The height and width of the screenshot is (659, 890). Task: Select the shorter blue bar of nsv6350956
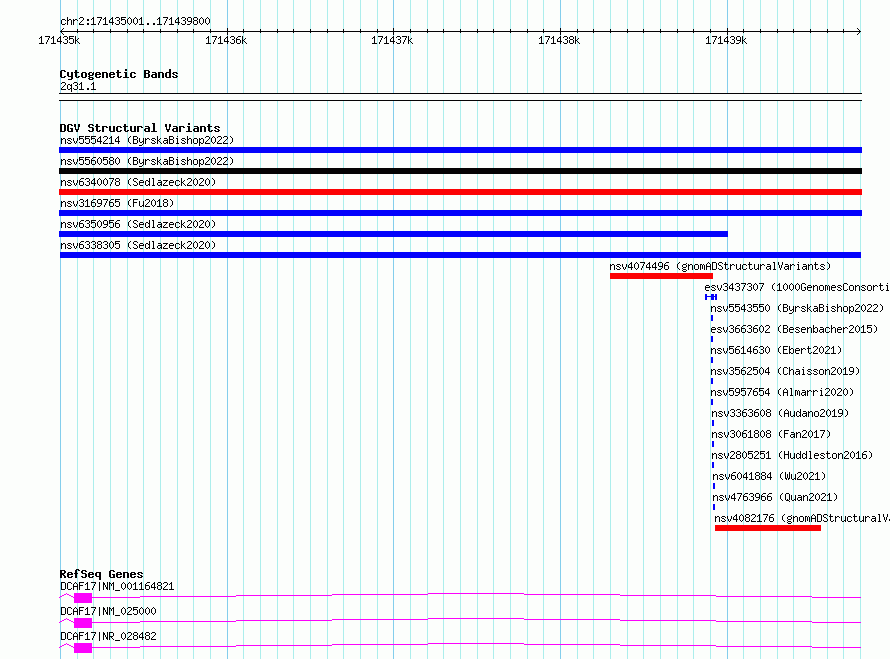point(393,234)
